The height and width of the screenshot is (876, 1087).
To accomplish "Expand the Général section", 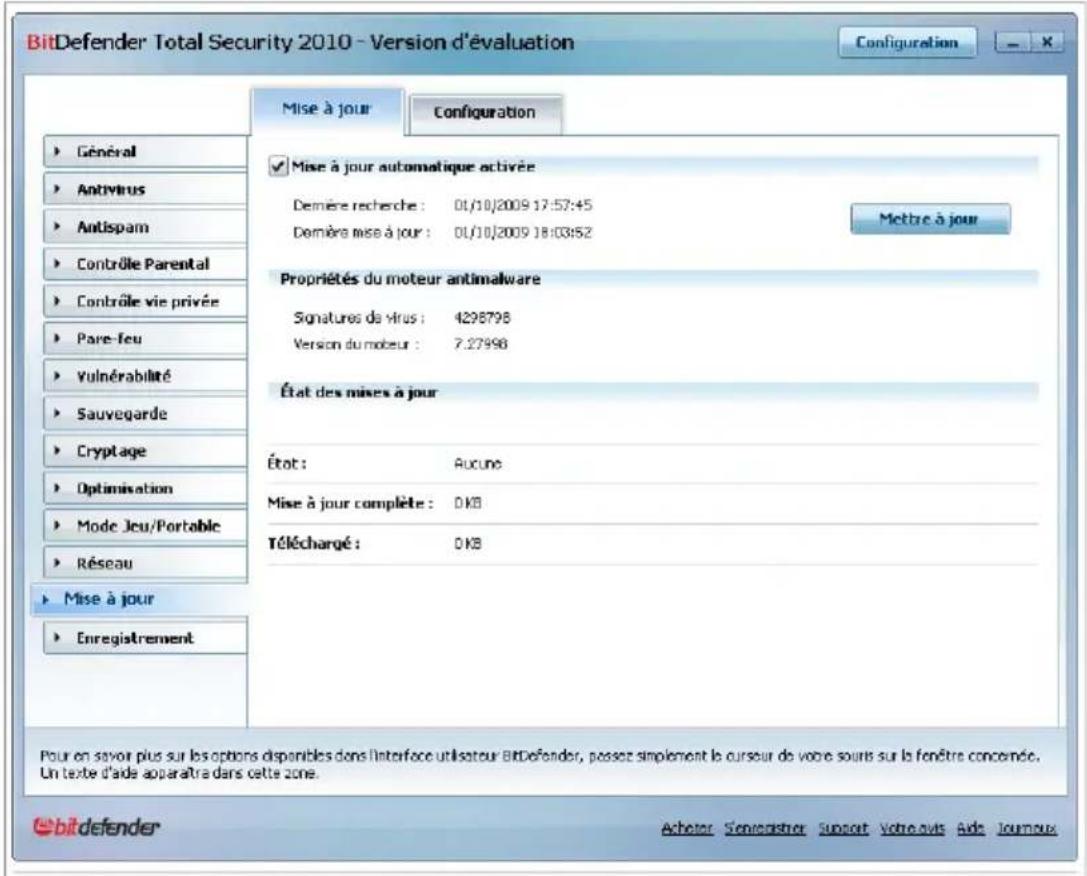I will click(x=146, y=151).
